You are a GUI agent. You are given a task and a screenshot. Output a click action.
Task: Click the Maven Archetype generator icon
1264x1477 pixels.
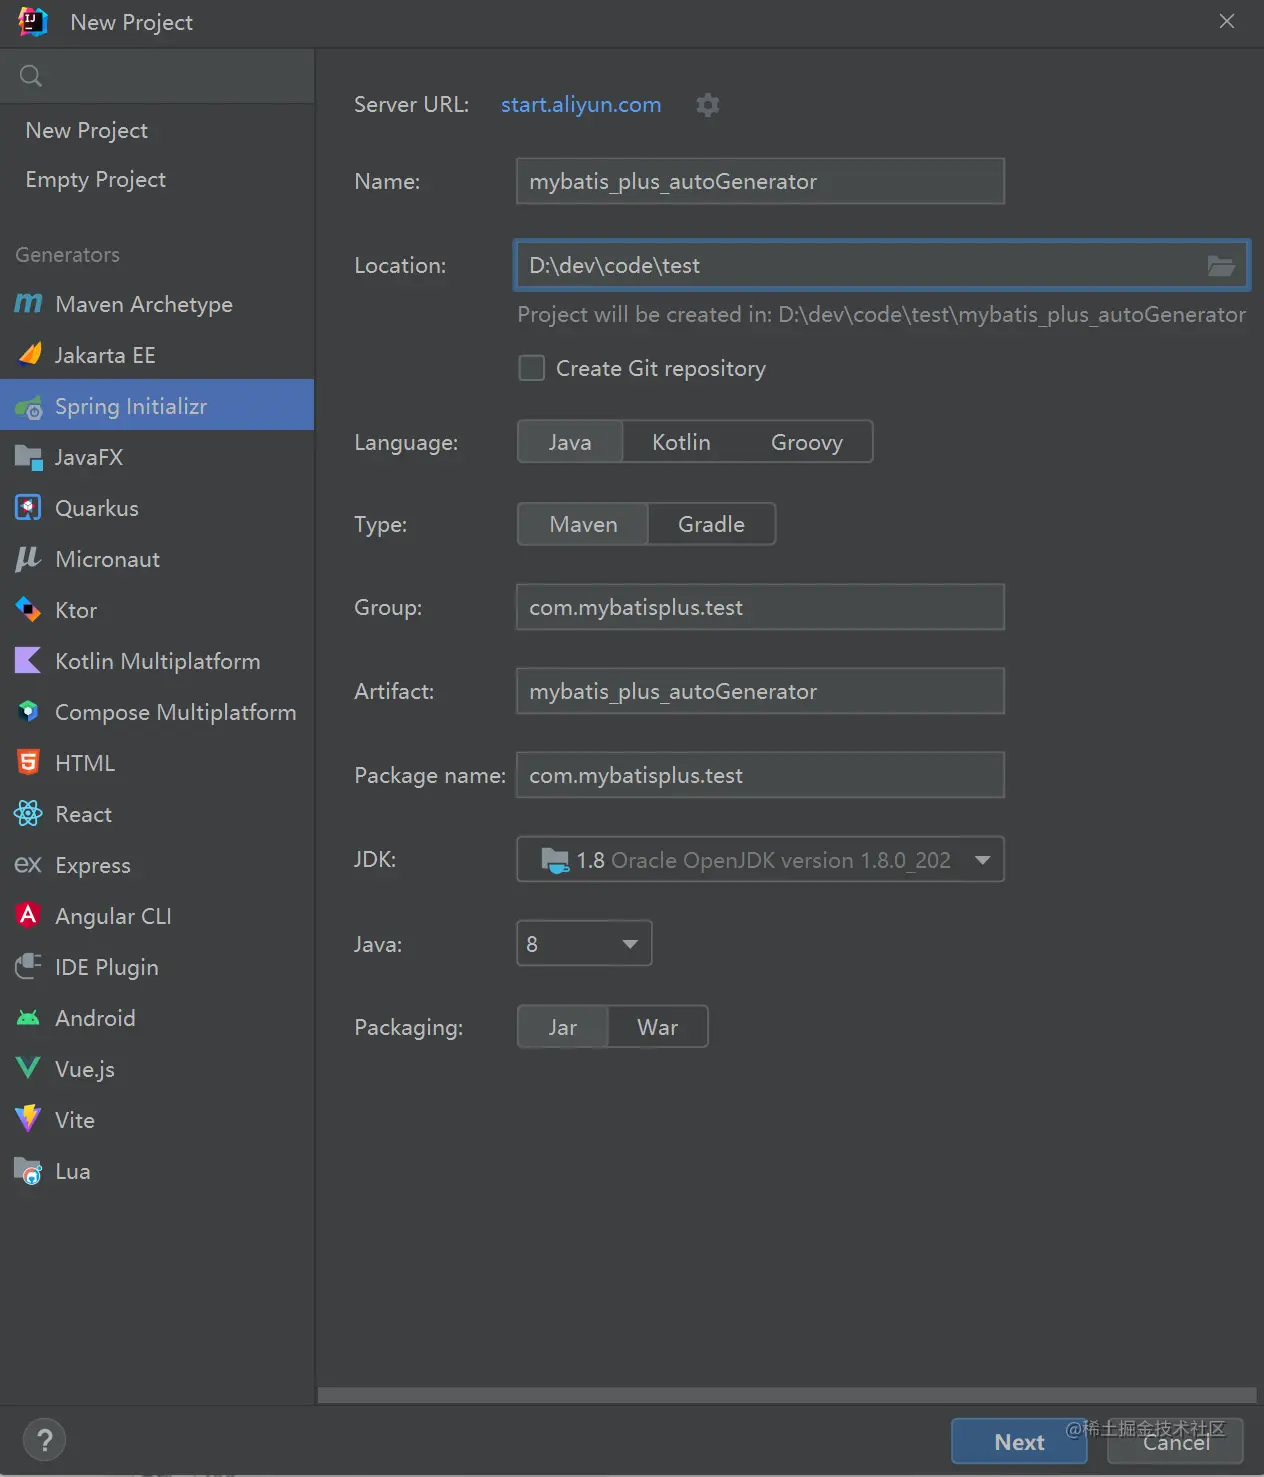pos(28,304)
